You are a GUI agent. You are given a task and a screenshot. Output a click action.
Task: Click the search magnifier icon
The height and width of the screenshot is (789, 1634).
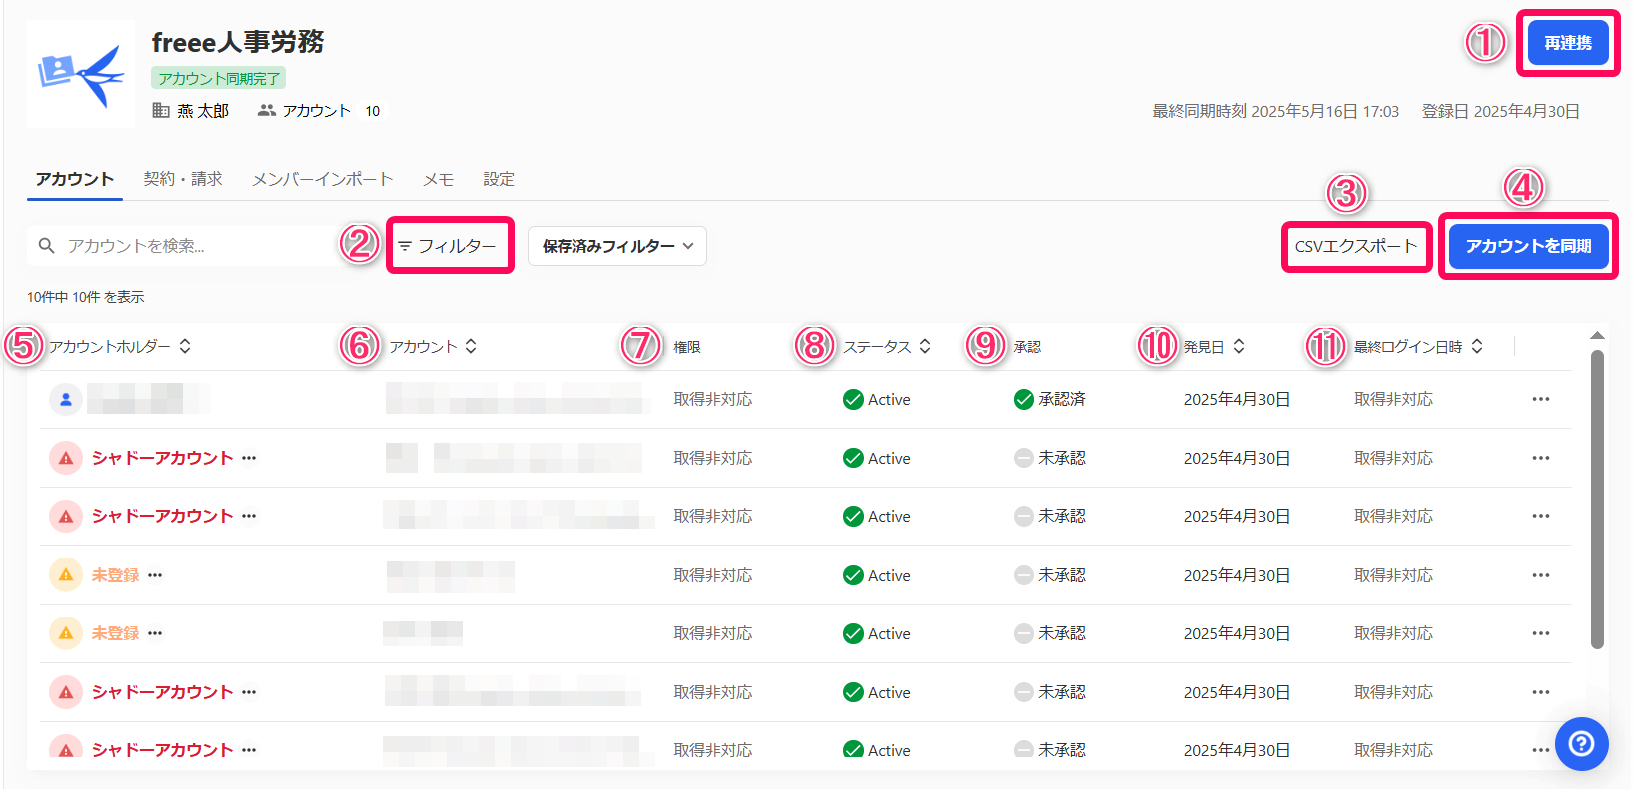click(46, 246)
